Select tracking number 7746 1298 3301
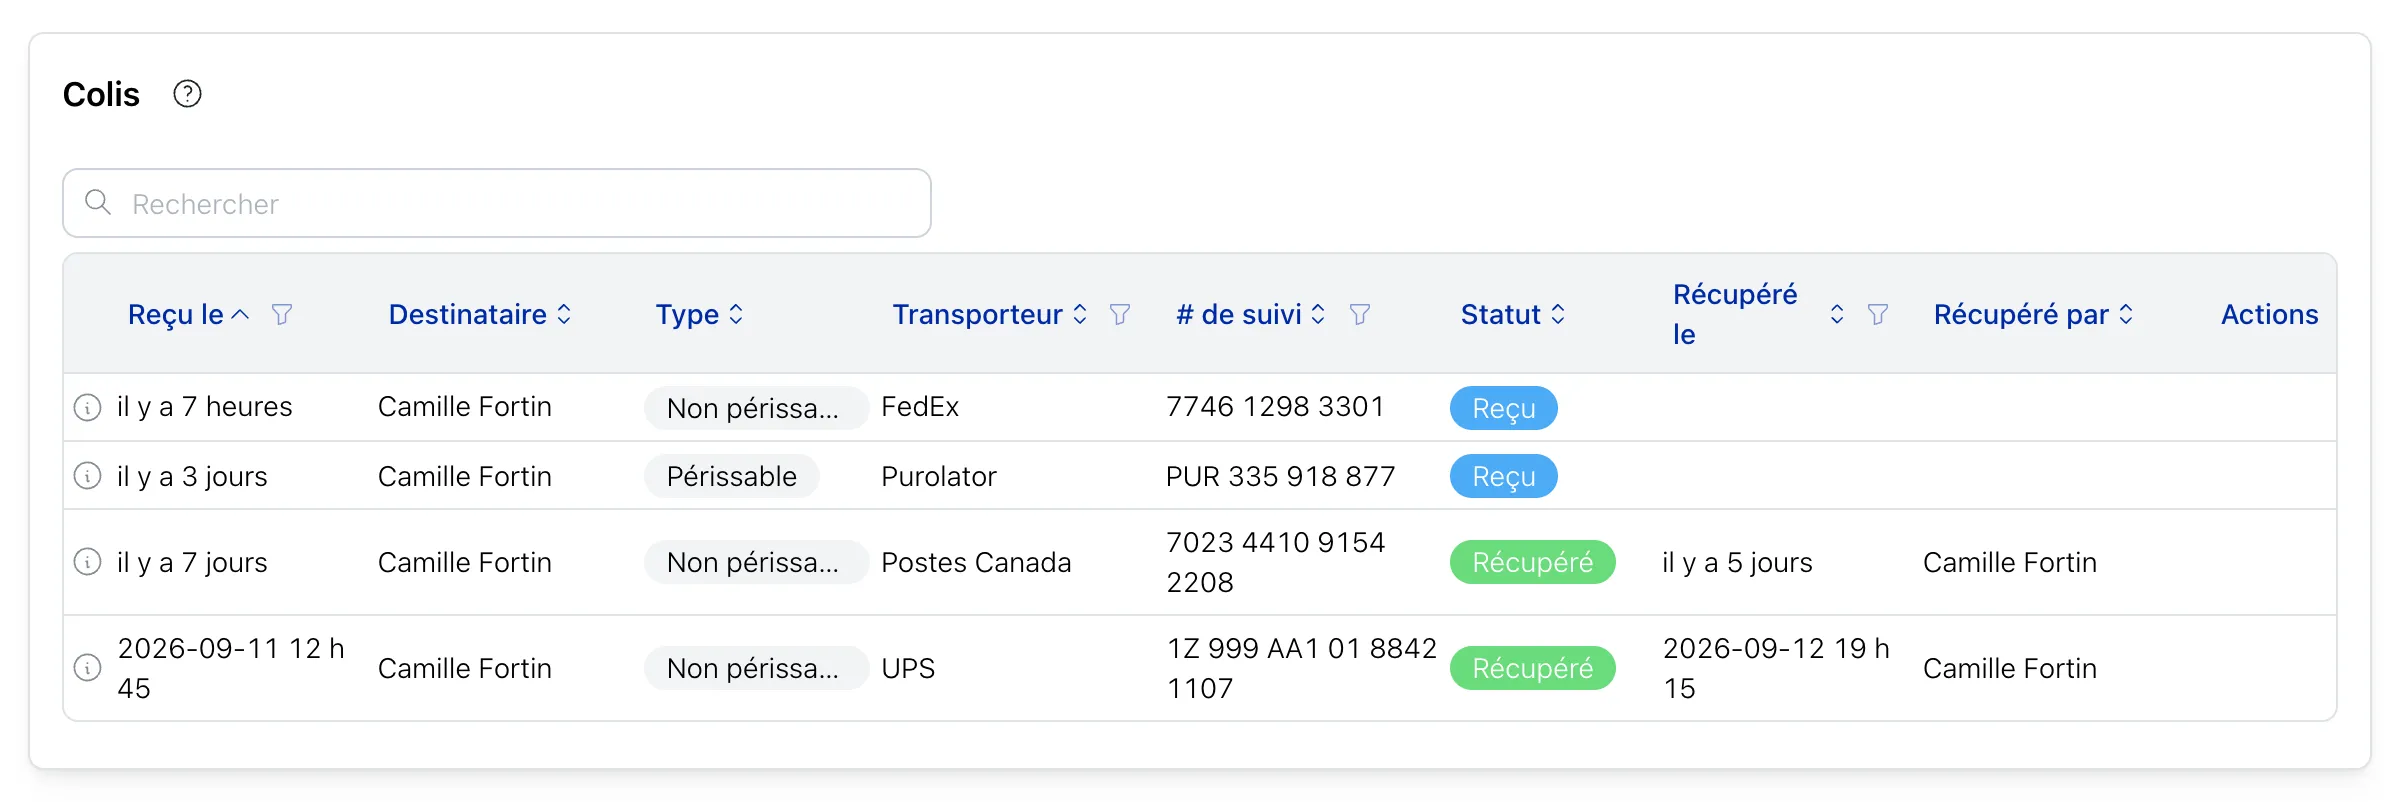The width and height of the screenshot is (2400, 802). pos(1275,407)
